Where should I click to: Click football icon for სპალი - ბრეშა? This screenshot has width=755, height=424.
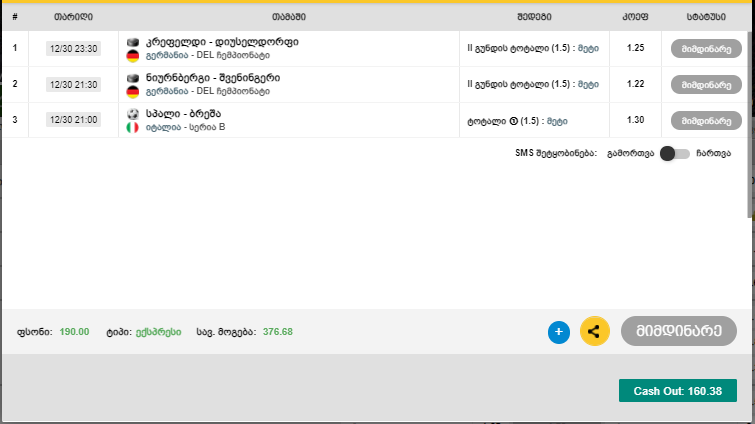point(133,114)
